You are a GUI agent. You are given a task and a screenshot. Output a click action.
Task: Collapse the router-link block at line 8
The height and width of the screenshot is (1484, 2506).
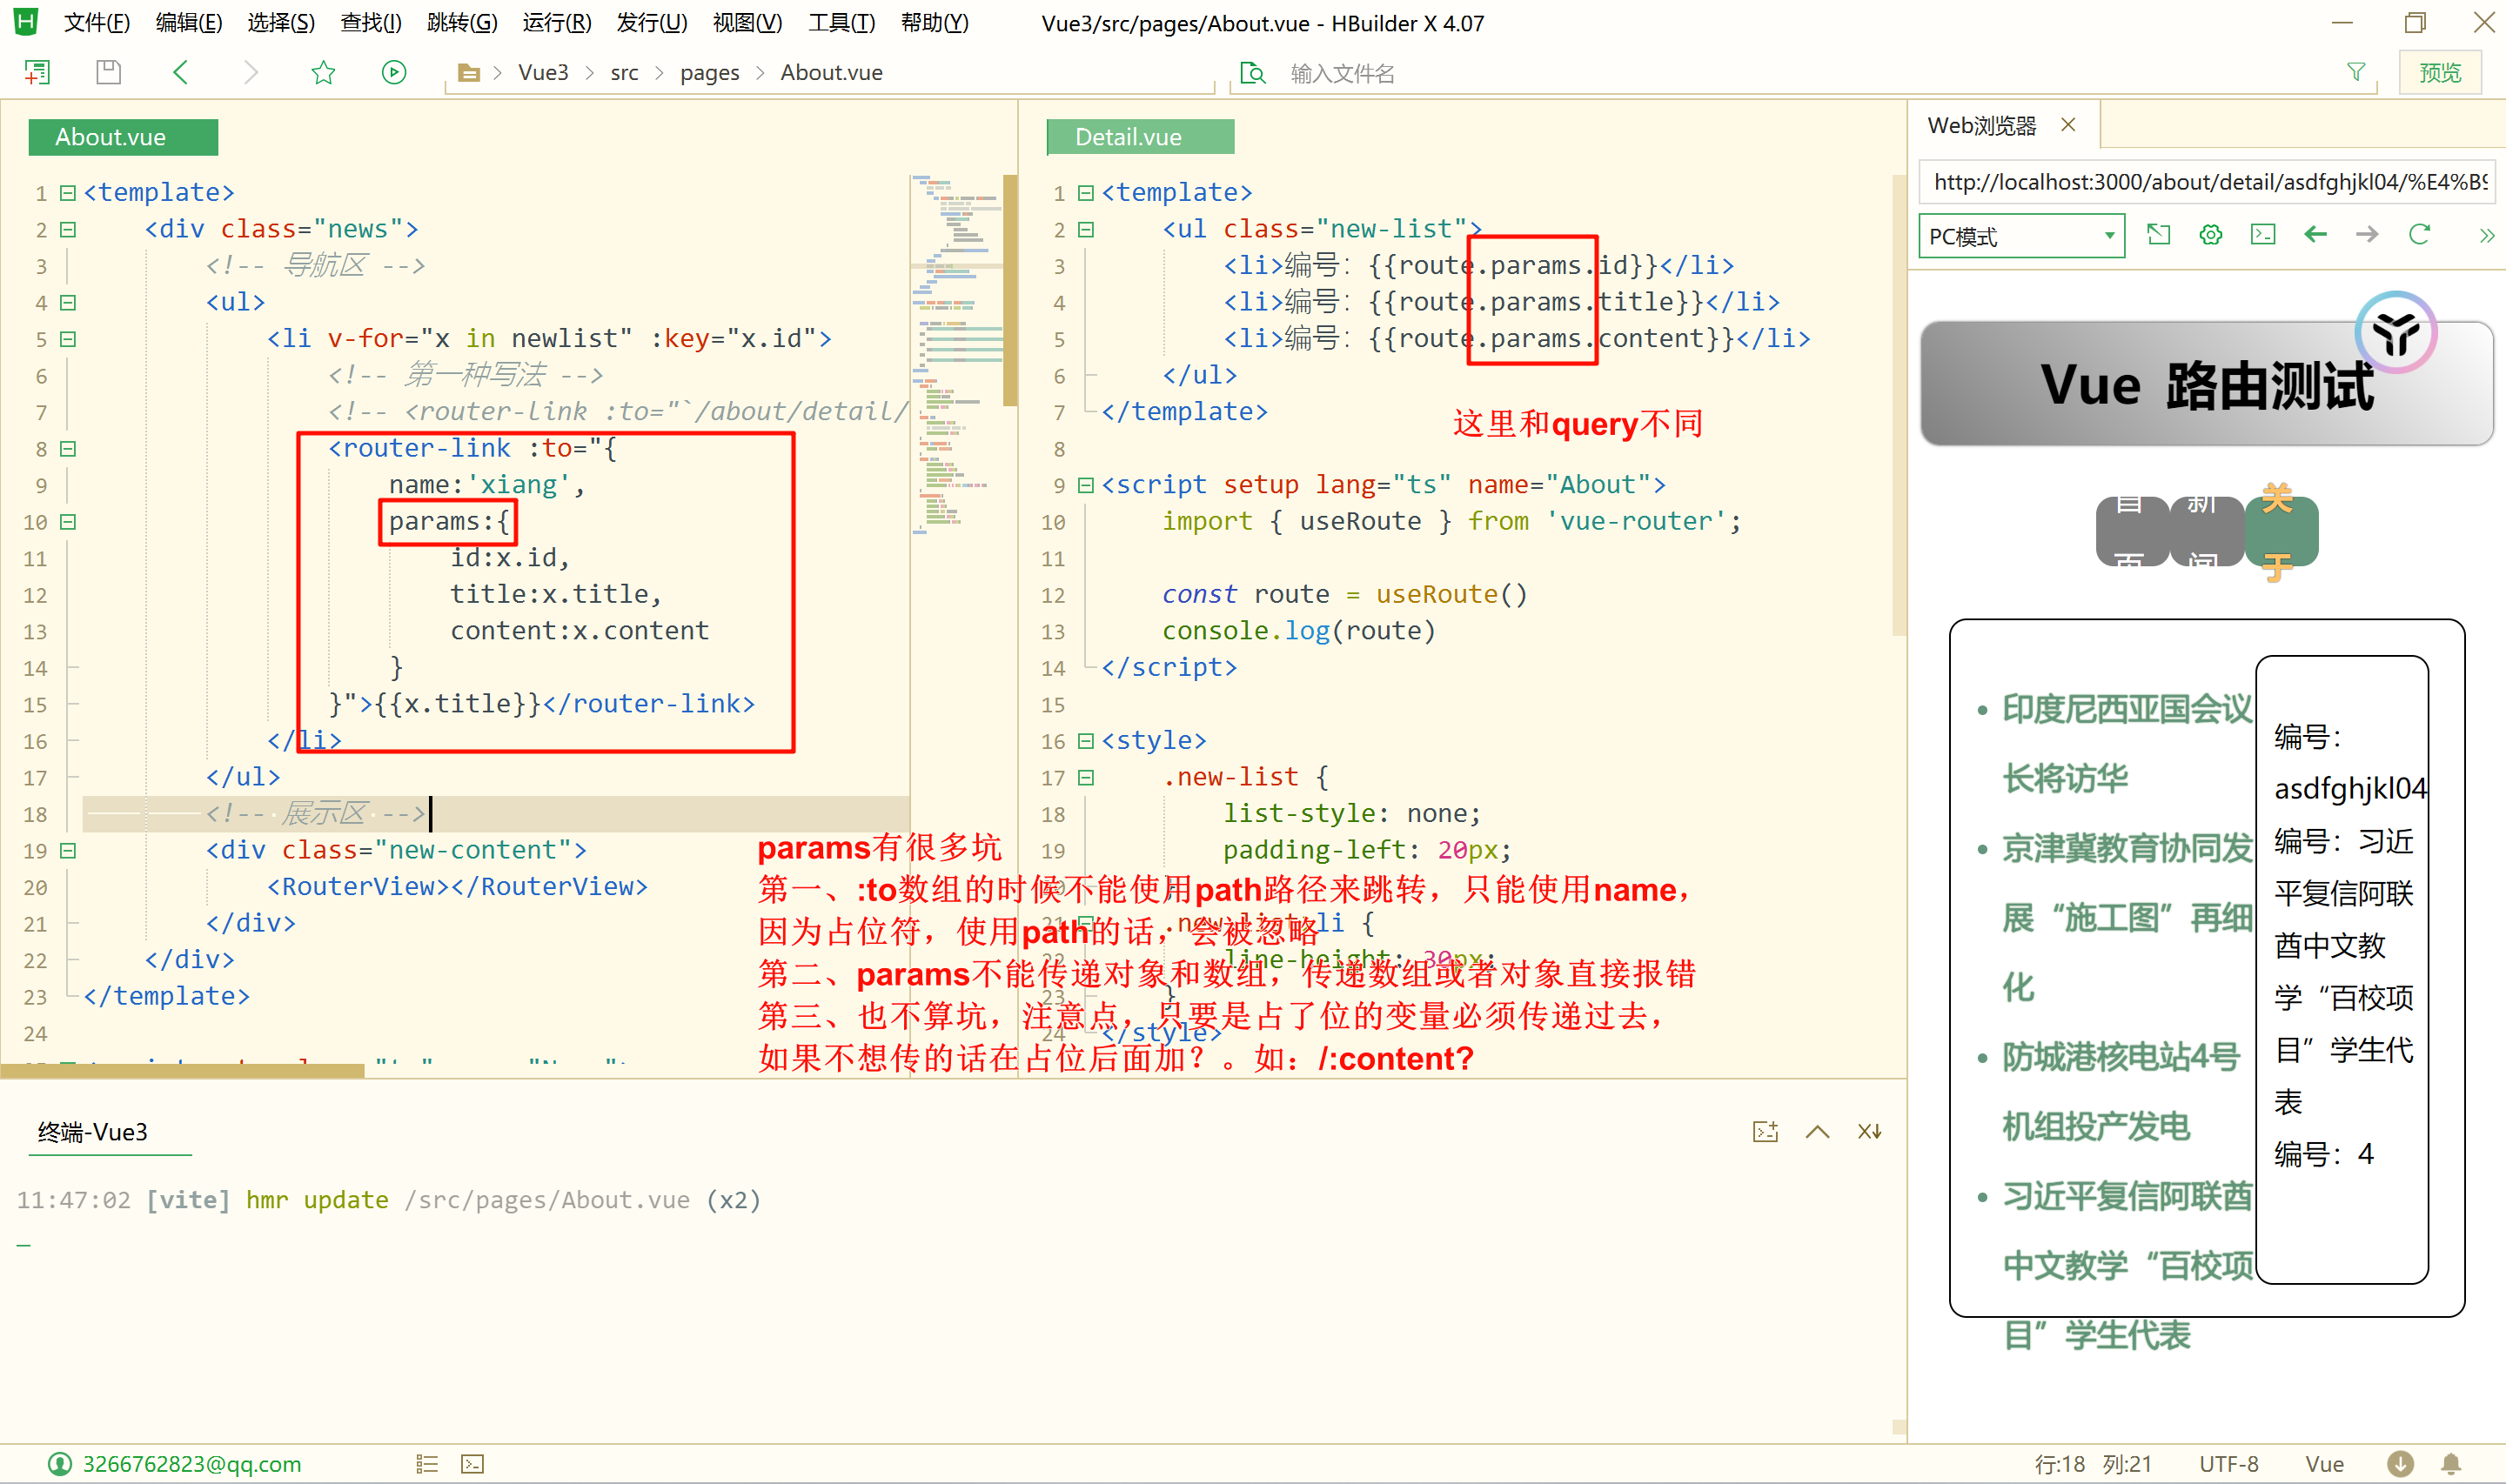click(x=68, y=448)
